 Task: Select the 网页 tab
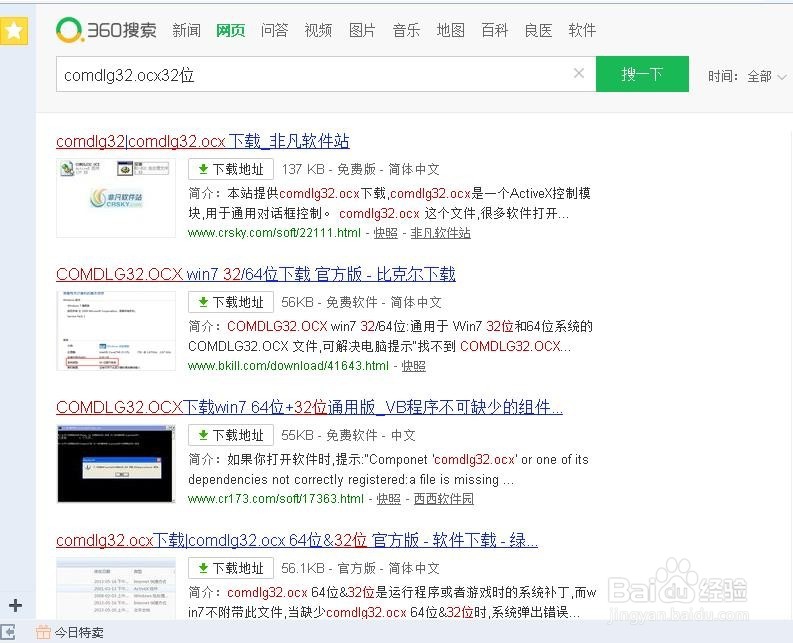[x=231, y=30]
